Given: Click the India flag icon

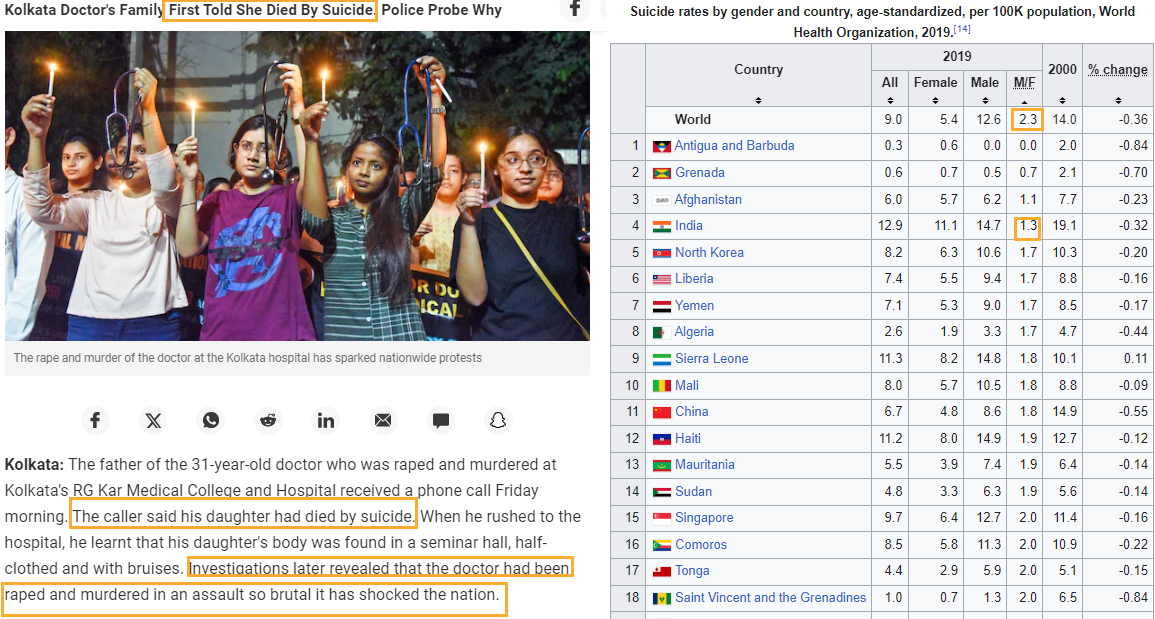Looking at the screenshot, I should click(x=661, y=226).
